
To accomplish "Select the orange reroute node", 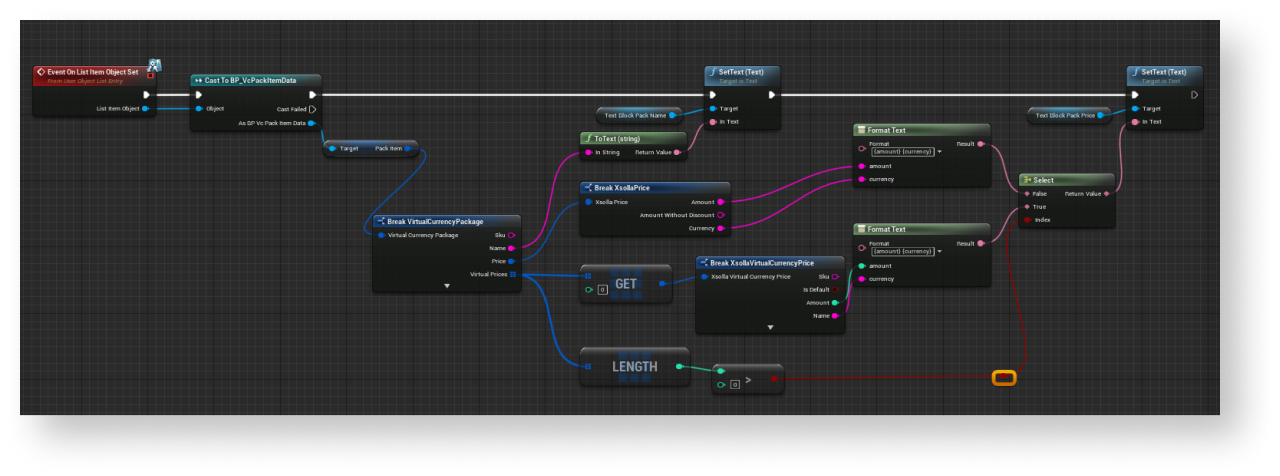I will pos(1003,377).
